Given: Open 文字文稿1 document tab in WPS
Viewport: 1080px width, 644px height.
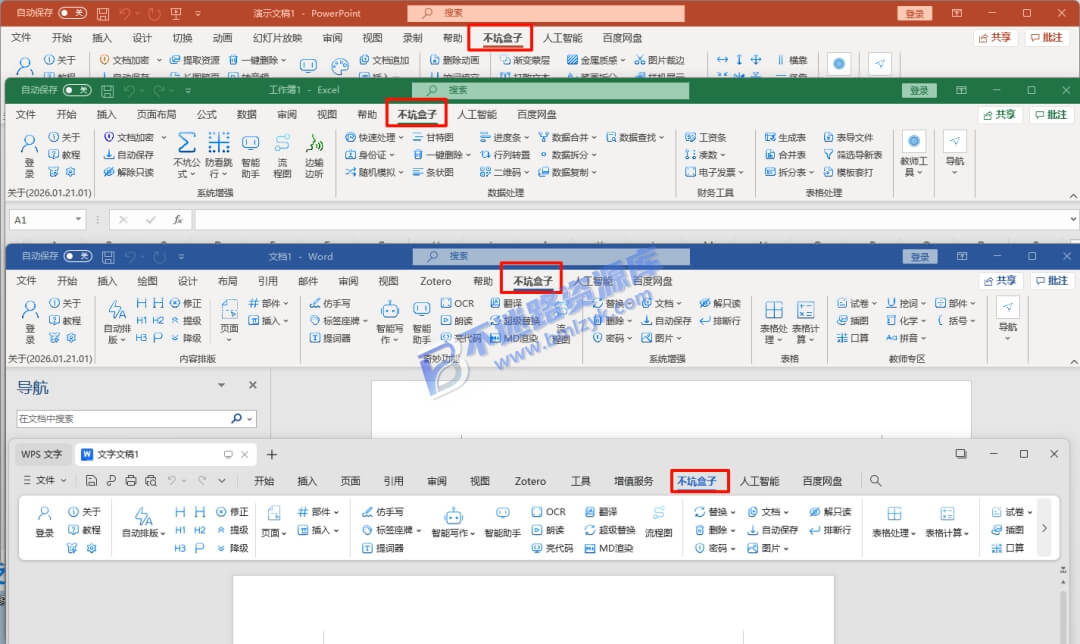Looking at the screenshot, I should 165,455.
